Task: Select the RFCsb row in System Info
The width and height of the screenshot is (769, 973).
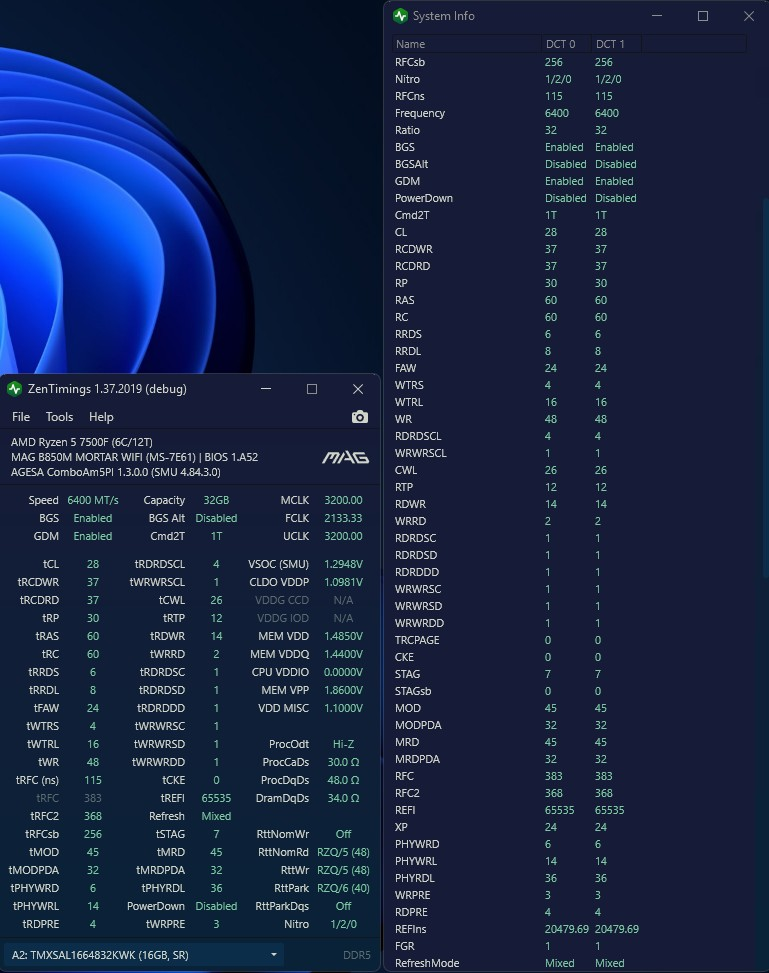Action: click(x=569, y=62)
